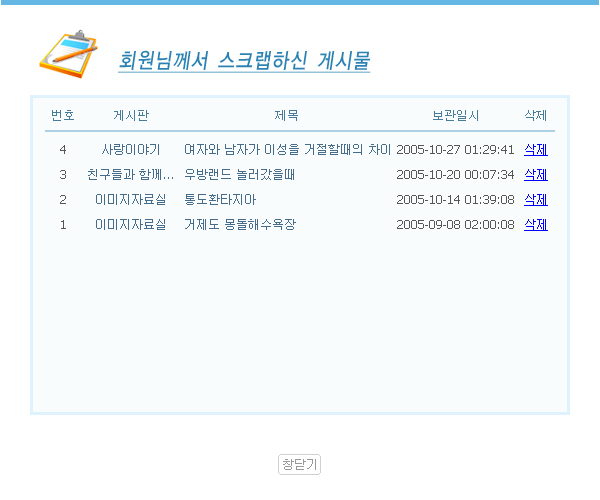Delete the 거제도 몽돌해수욕장 scrap entry

(536, 225)
